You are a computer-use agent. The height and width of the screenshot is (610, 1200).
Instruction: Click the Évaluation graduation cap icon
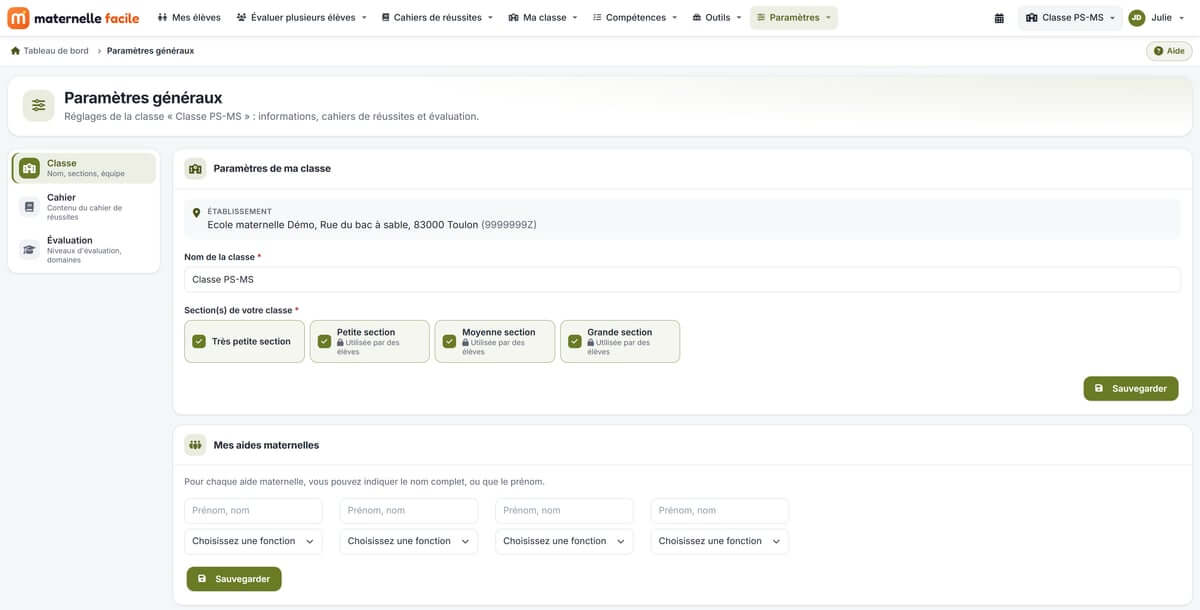coord(29,250)
